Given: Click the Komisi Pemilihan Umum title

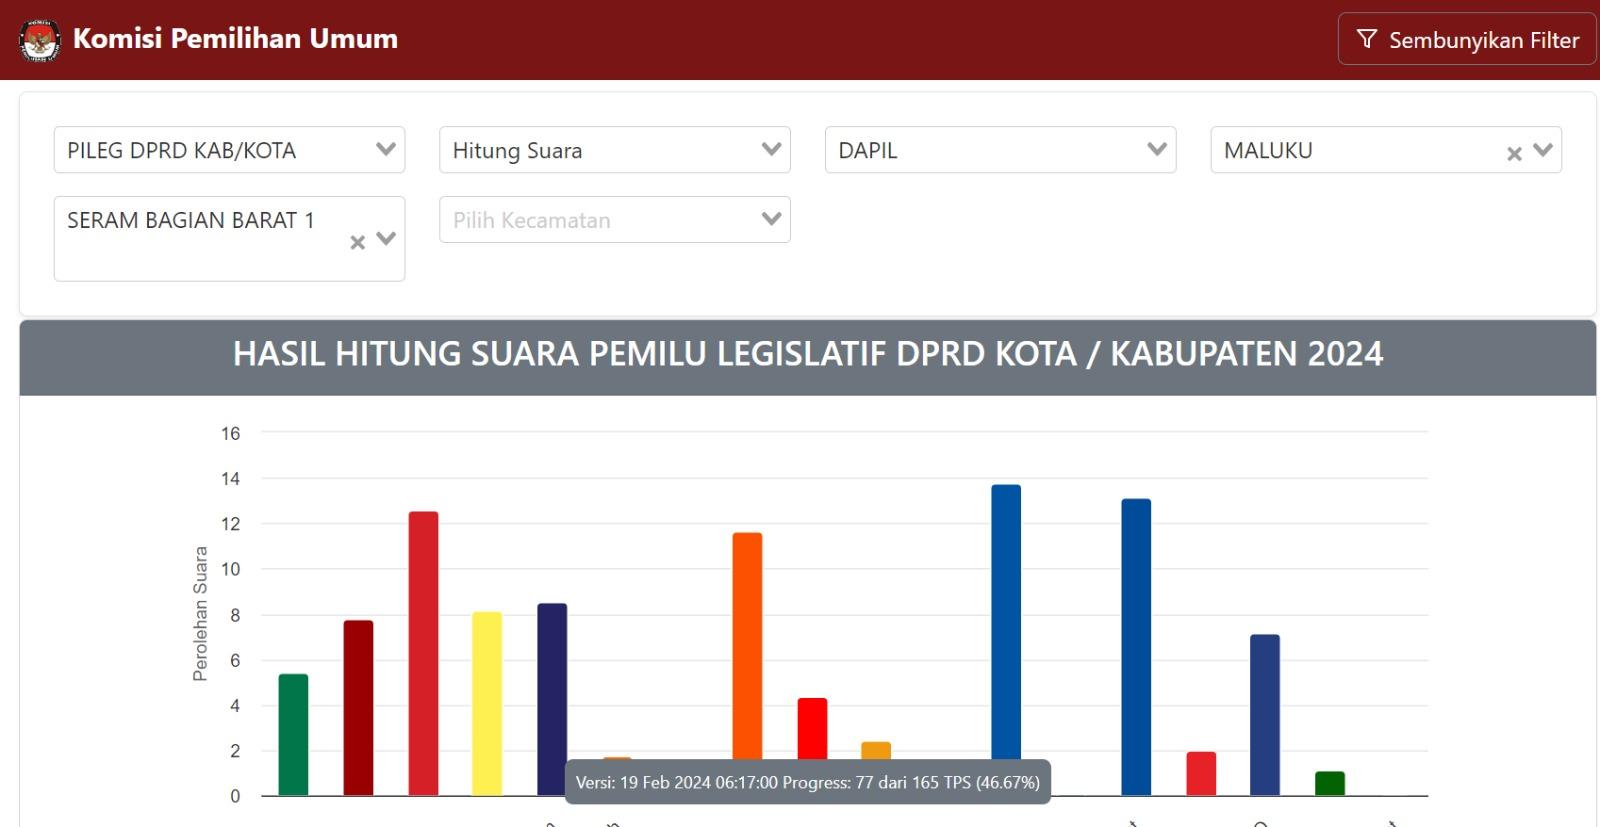Looking at the screenshot, I should pyautogui.click(x=235, y=39).
